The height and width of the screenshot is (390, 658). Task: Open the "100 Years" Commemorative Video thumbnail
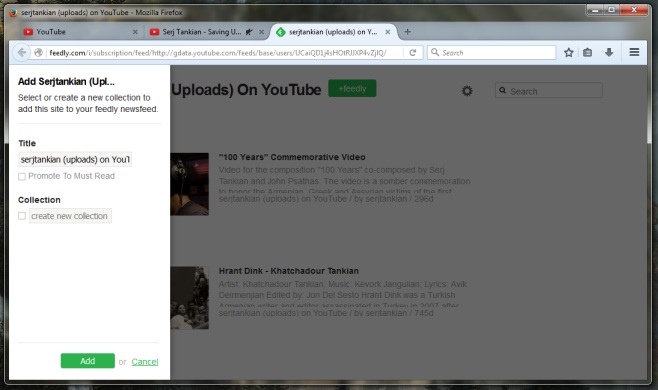click(189, 184)
